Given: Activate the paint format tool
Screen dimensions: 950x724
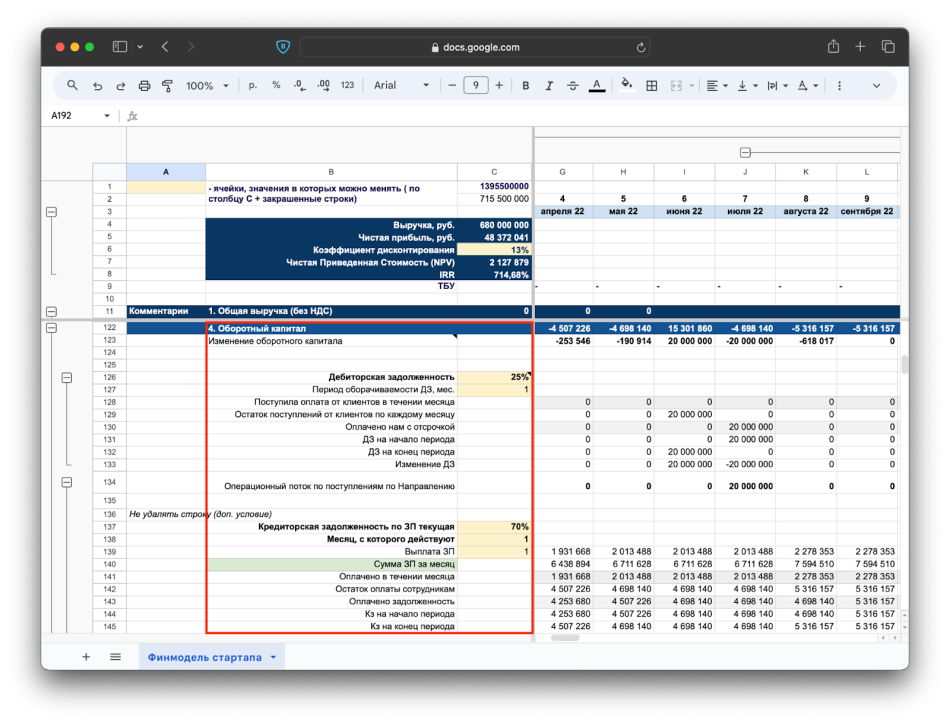Looking at the screenshot, I should 167,86.
